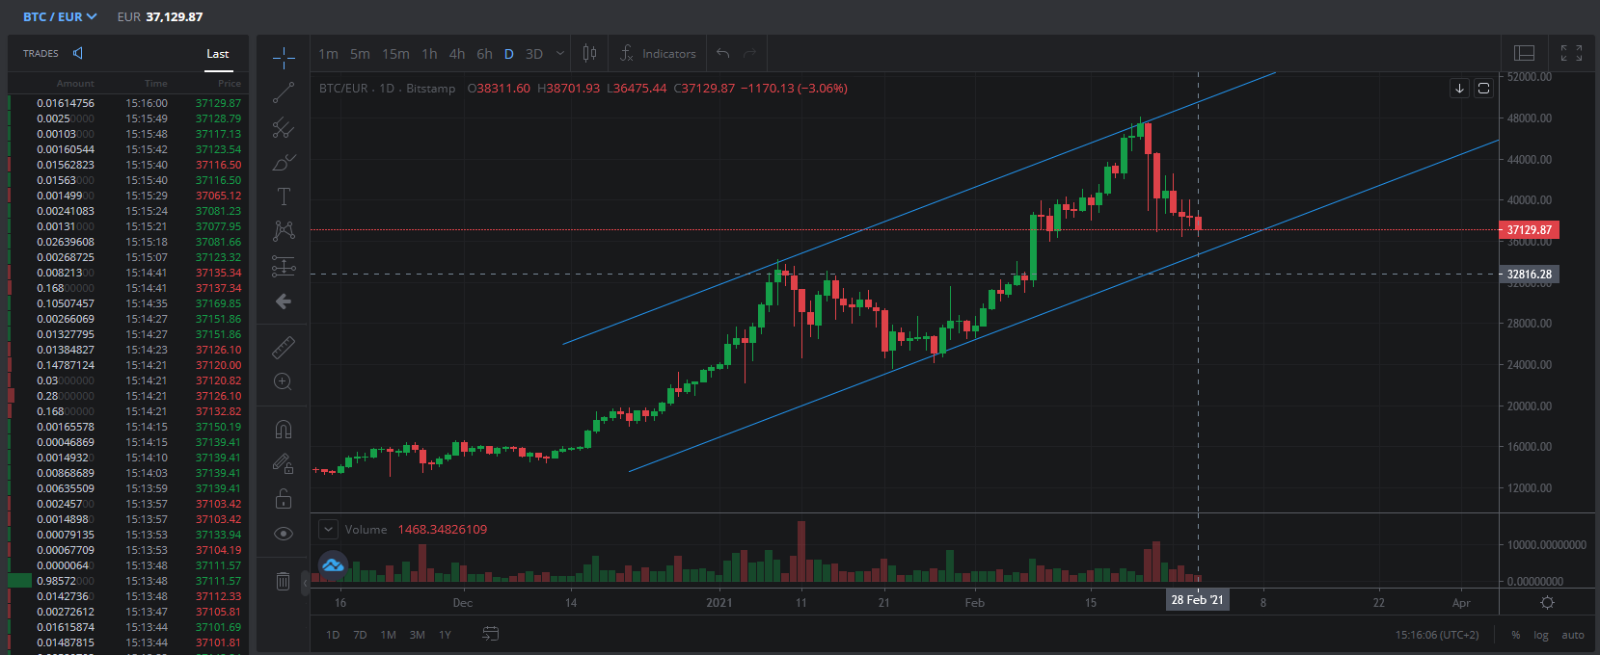
Task: Select the Last tab in Trades panel
Action: point(218,54)
